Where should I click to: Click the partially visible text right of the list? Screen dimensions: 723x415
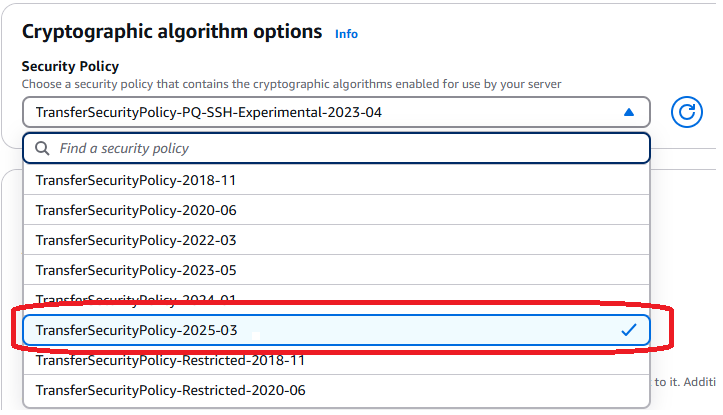point(685,382)
